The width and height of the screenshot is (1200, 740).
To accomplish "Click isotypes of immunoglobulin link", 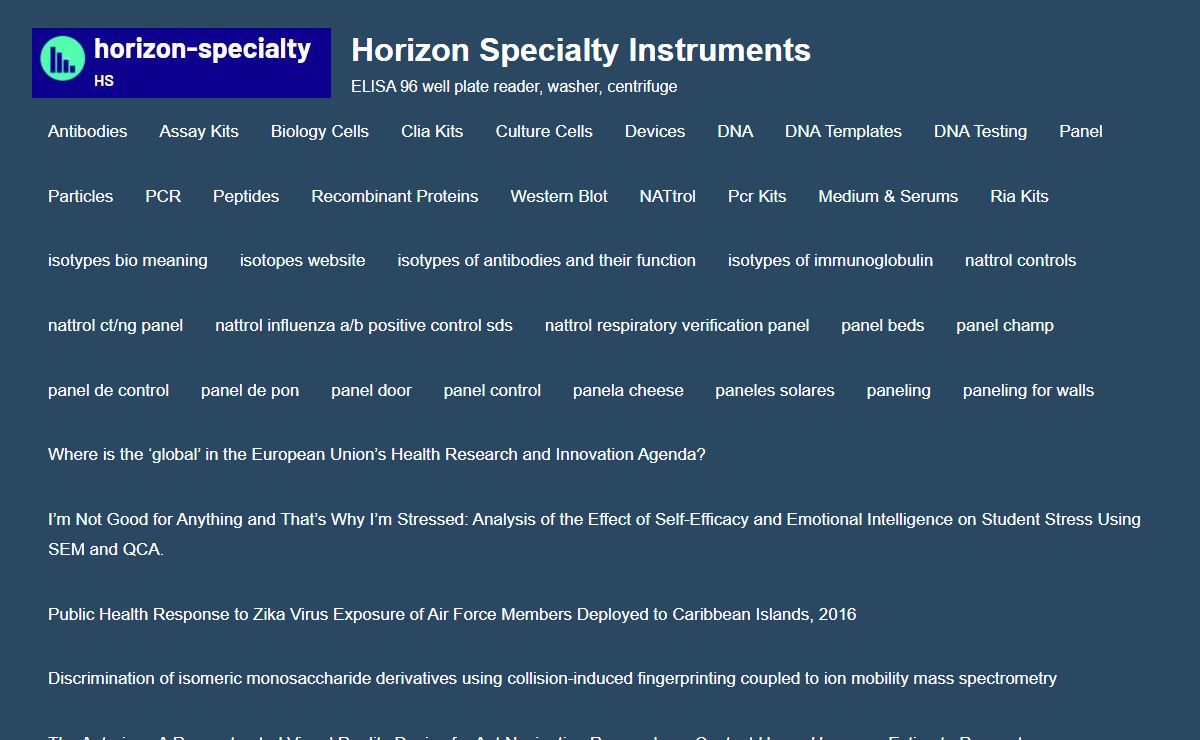I will [x=830, y=260].
